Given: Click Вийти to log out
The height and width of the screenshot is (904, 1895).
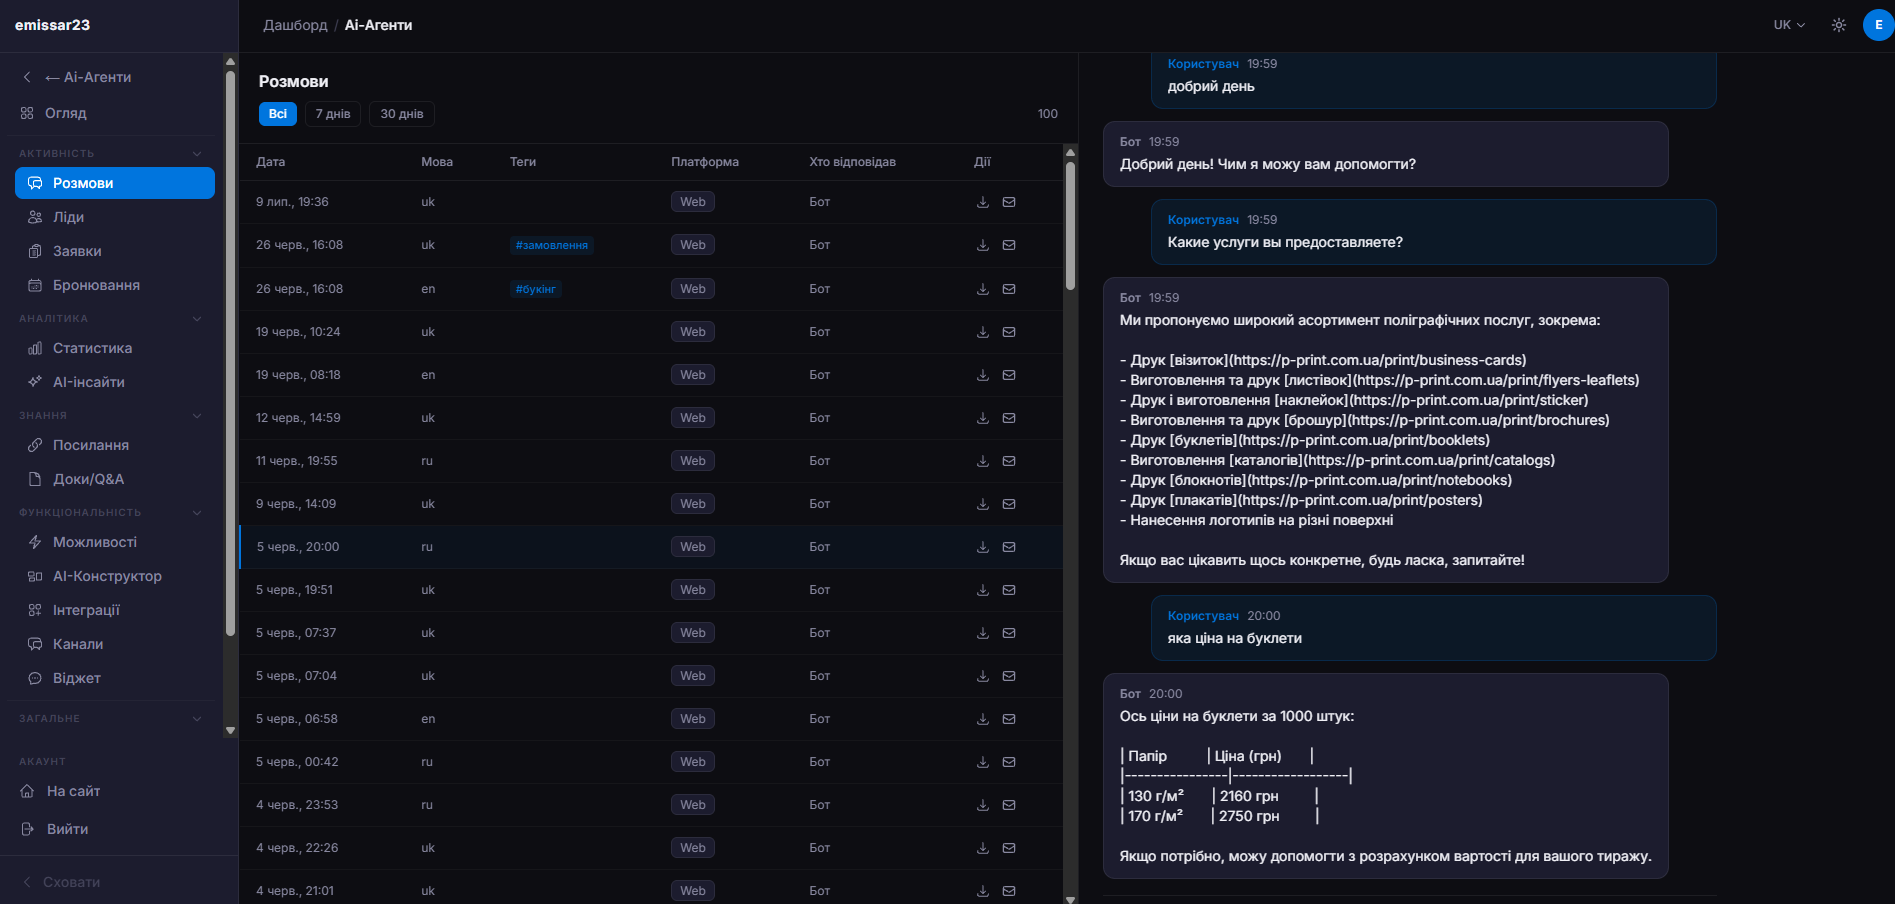Looking at the screenshot, I should (x=55, y=829).
